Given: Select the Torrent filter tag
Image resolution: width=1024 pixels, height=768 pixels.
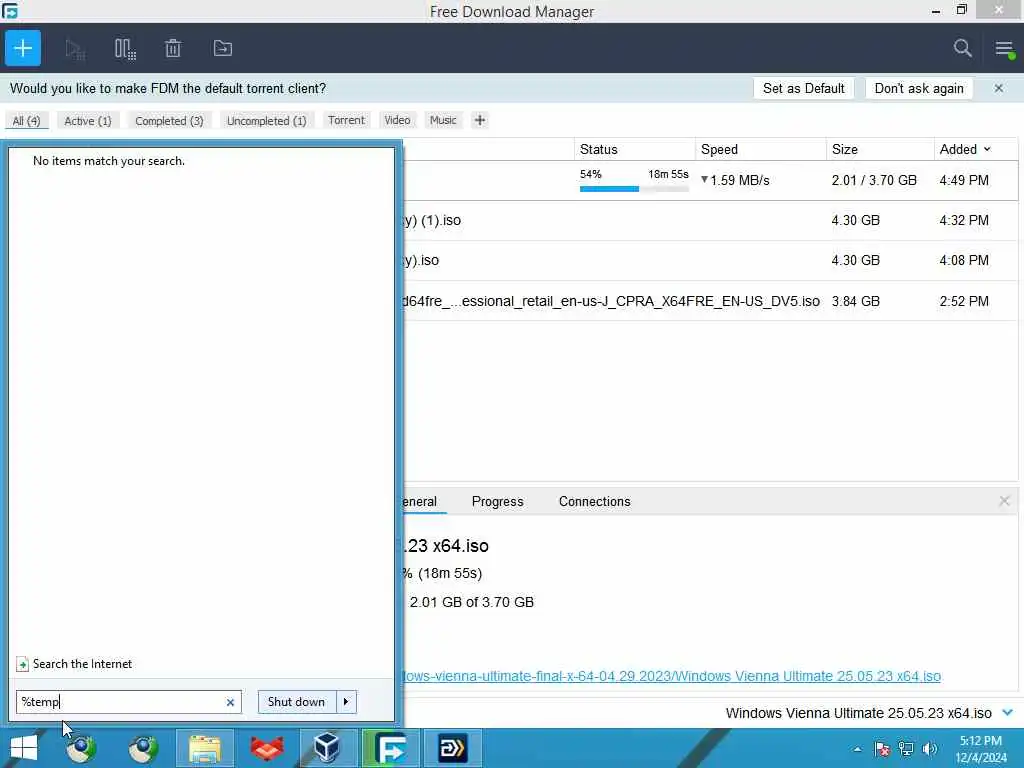Looking at the screenshot, I should tap(346, 120).
